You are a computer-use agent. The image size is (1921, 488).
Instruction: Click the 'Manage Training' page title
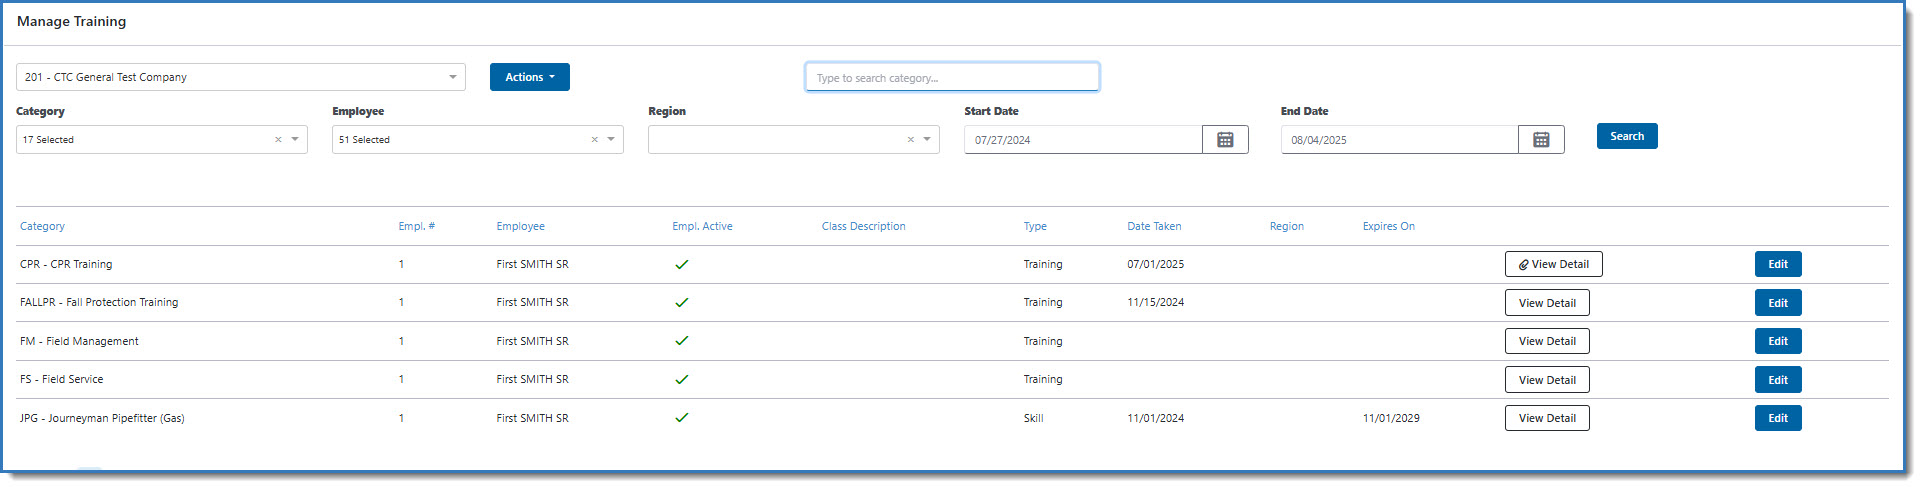(72, 21)
